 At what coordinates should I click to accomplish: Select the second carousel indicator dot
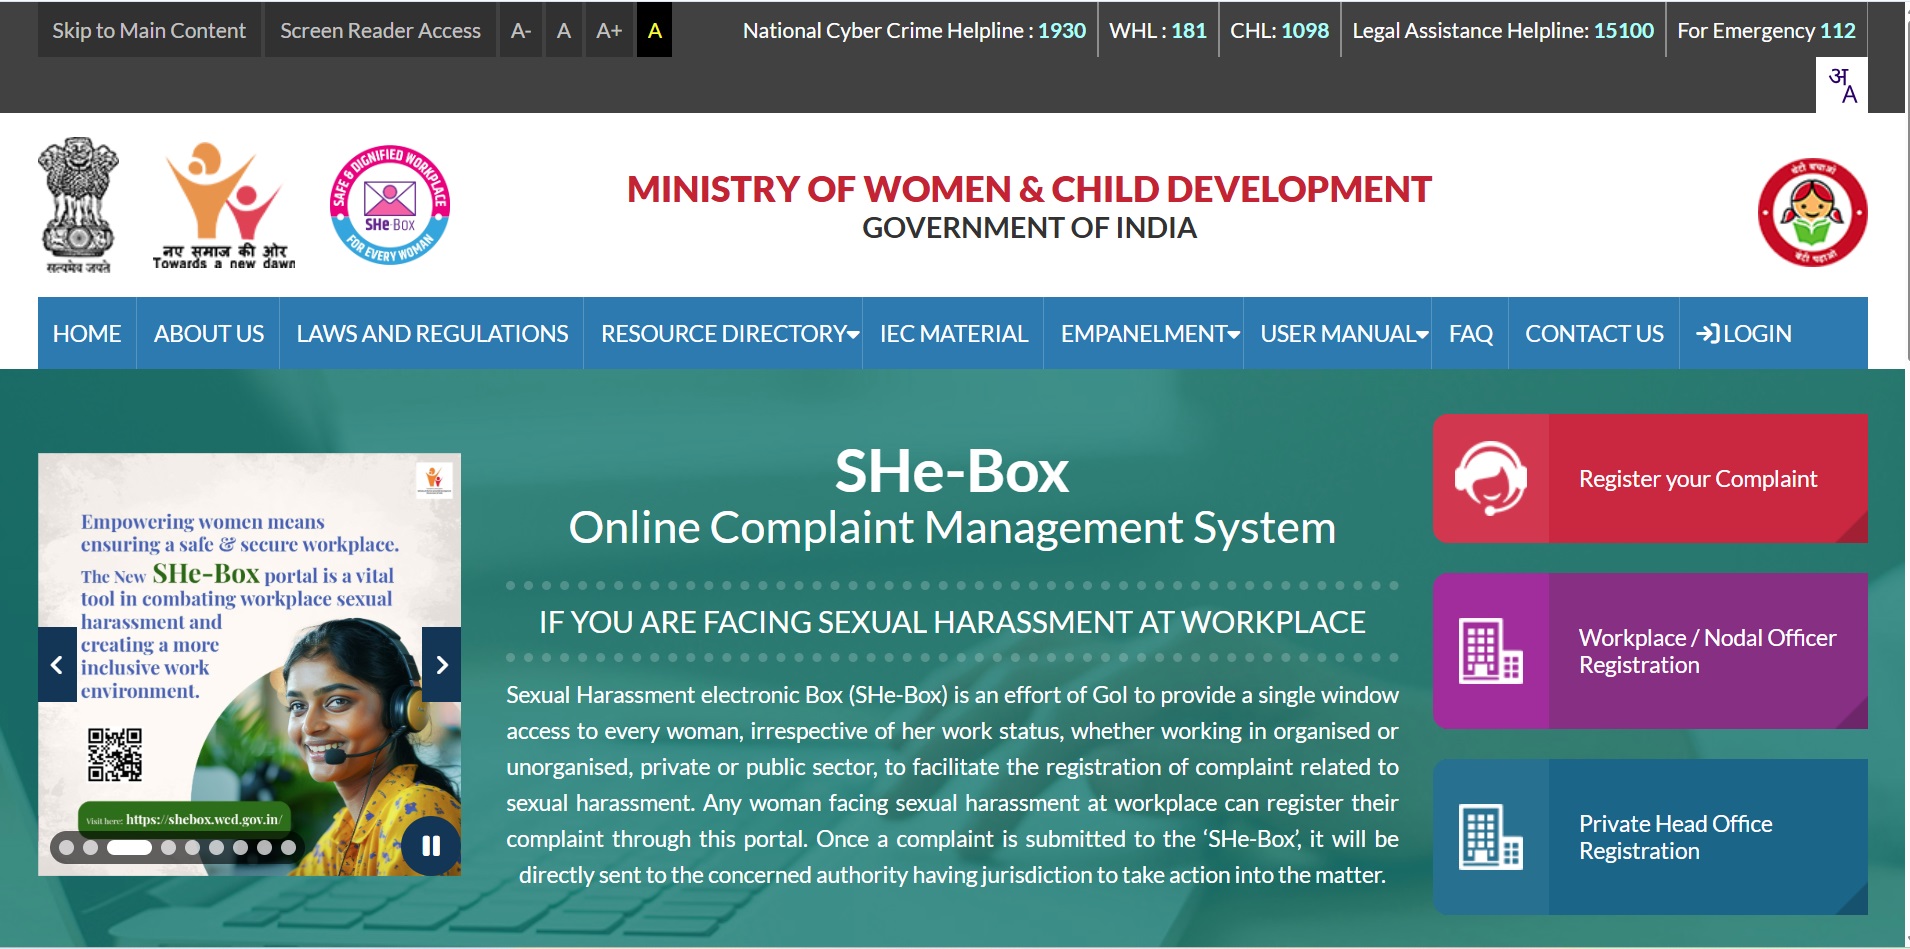[91, 847]
